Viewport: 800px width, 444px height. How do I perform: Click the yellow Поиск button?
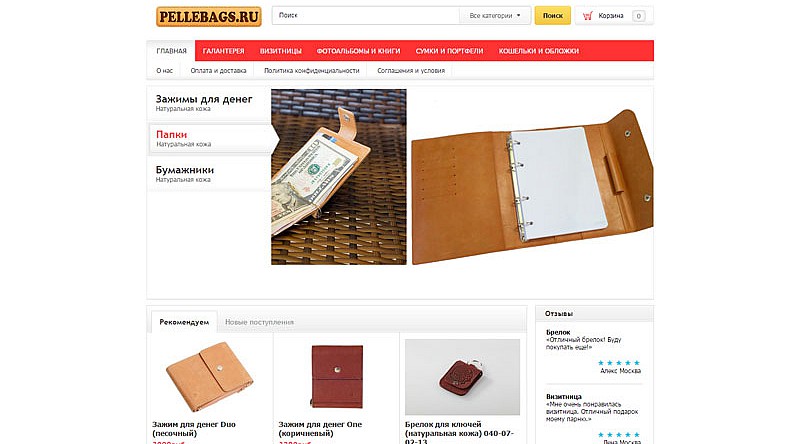click(x=553, y=16)
